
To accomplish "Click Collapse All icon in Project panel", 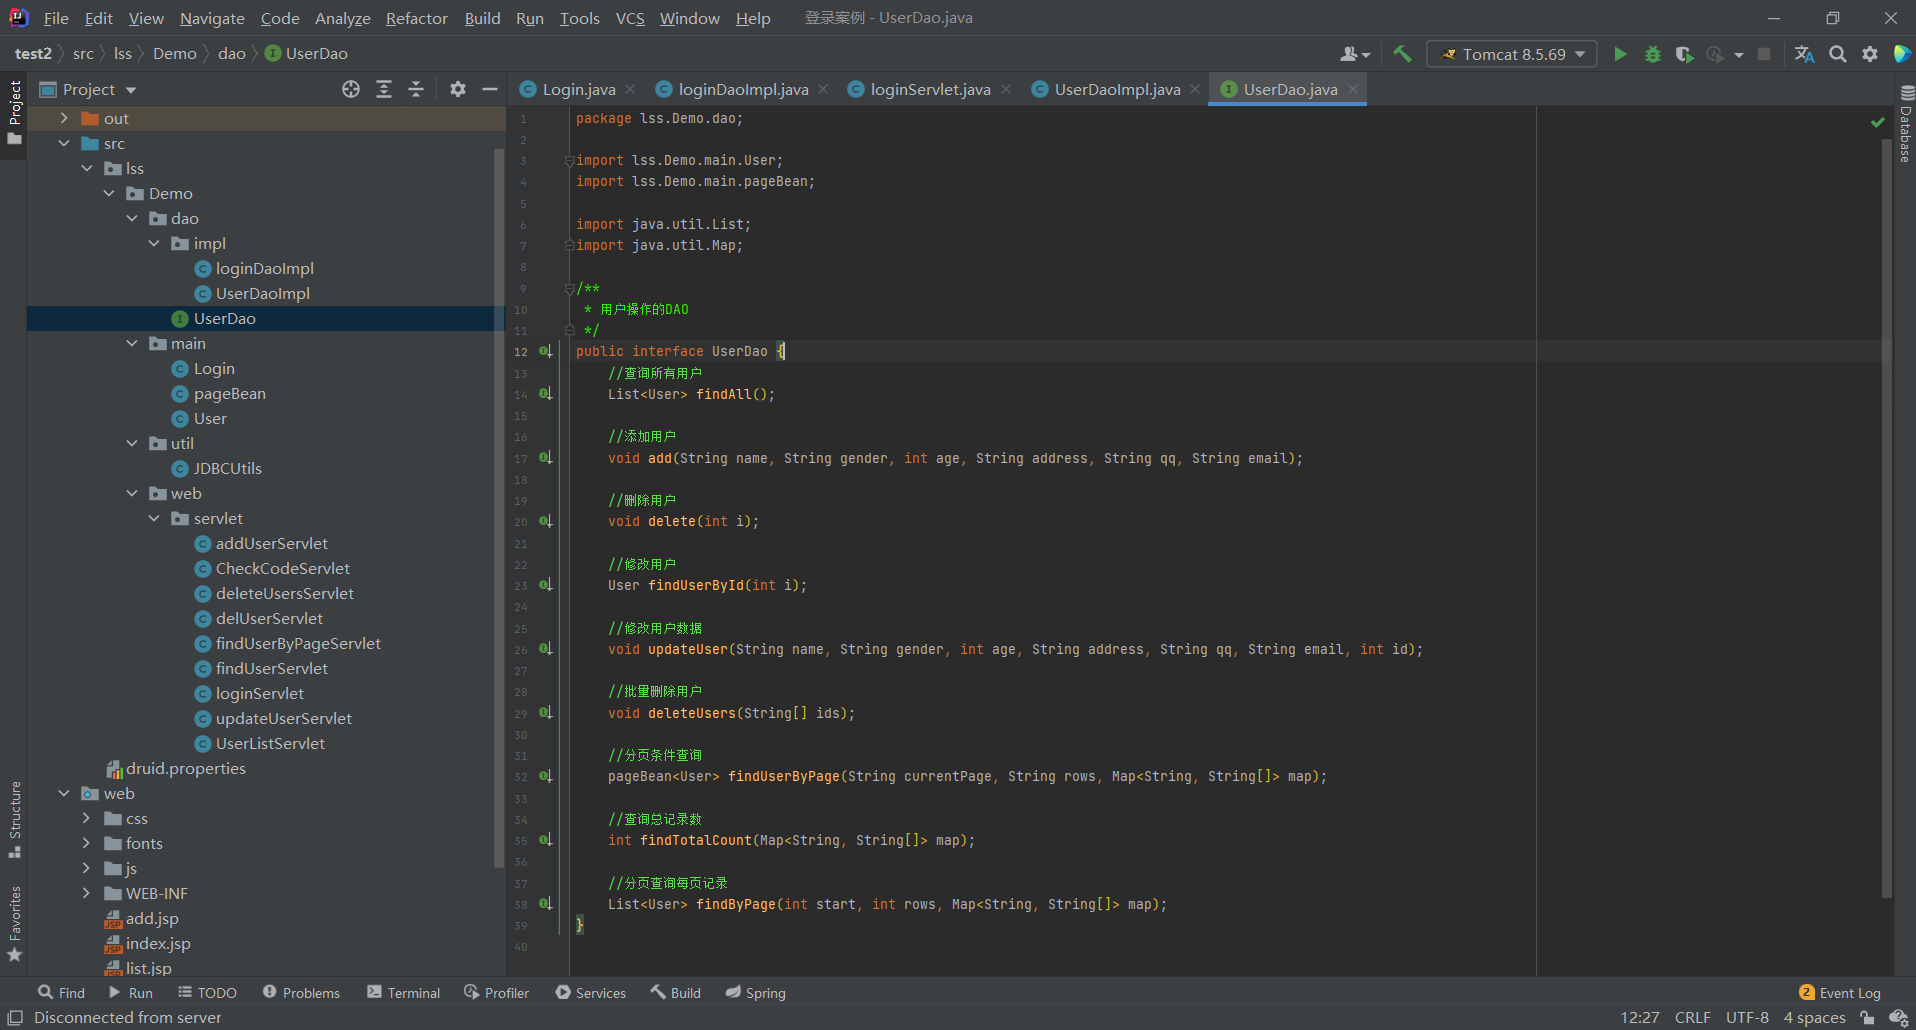I will (x=416, y=89).
